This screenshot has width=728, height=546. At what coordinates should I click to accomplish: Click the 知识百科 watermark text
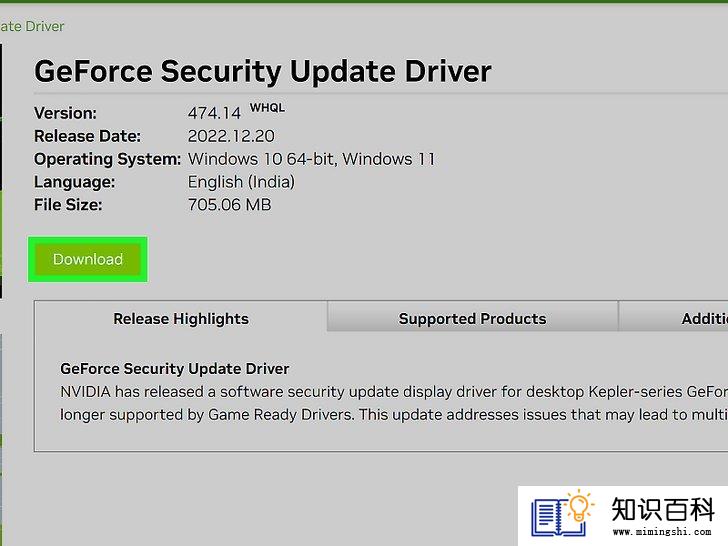click(x=663, y=509)
